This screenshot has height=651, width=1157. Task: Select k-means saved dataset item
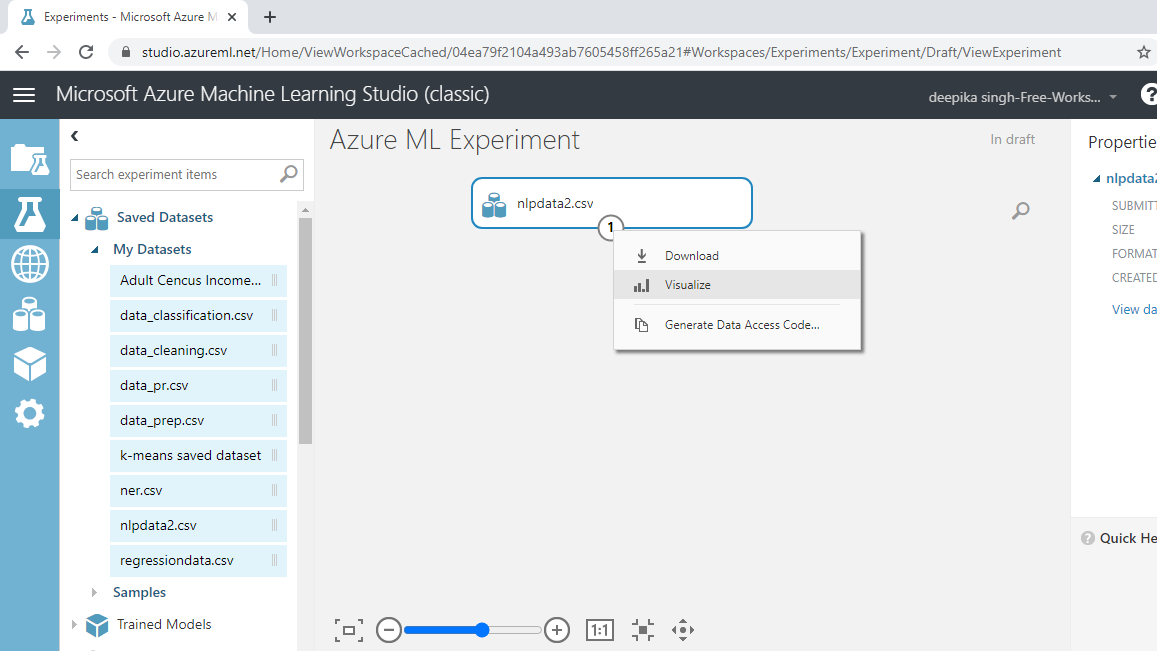(198, 455)
